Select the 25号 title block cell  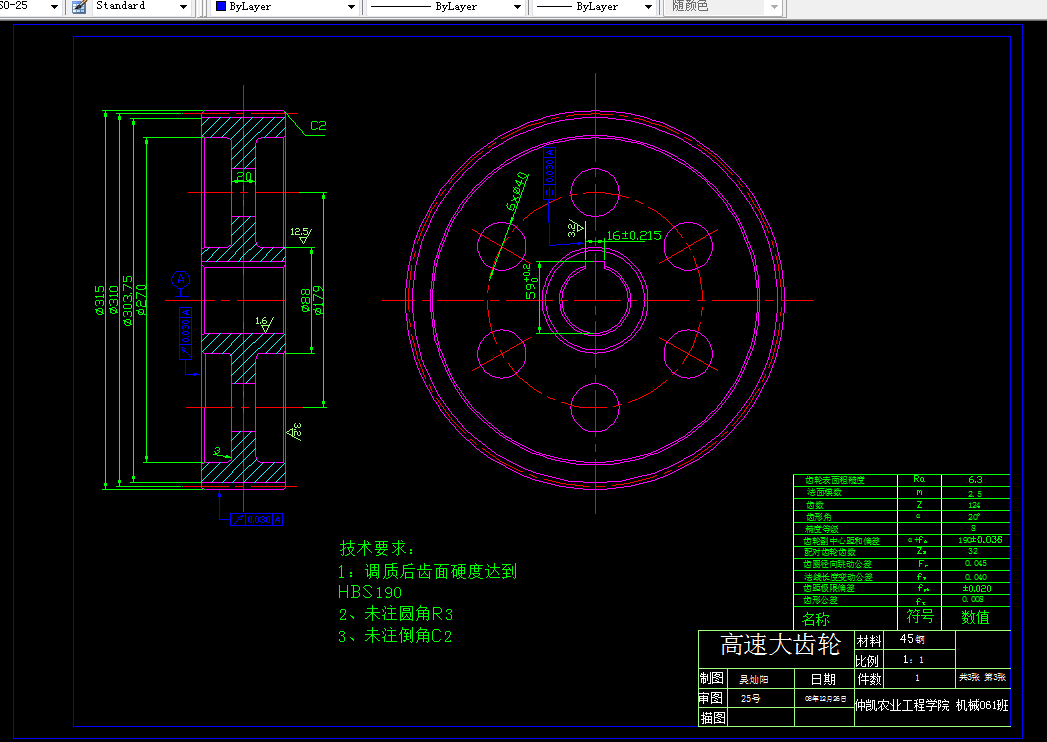pos(751,698)
